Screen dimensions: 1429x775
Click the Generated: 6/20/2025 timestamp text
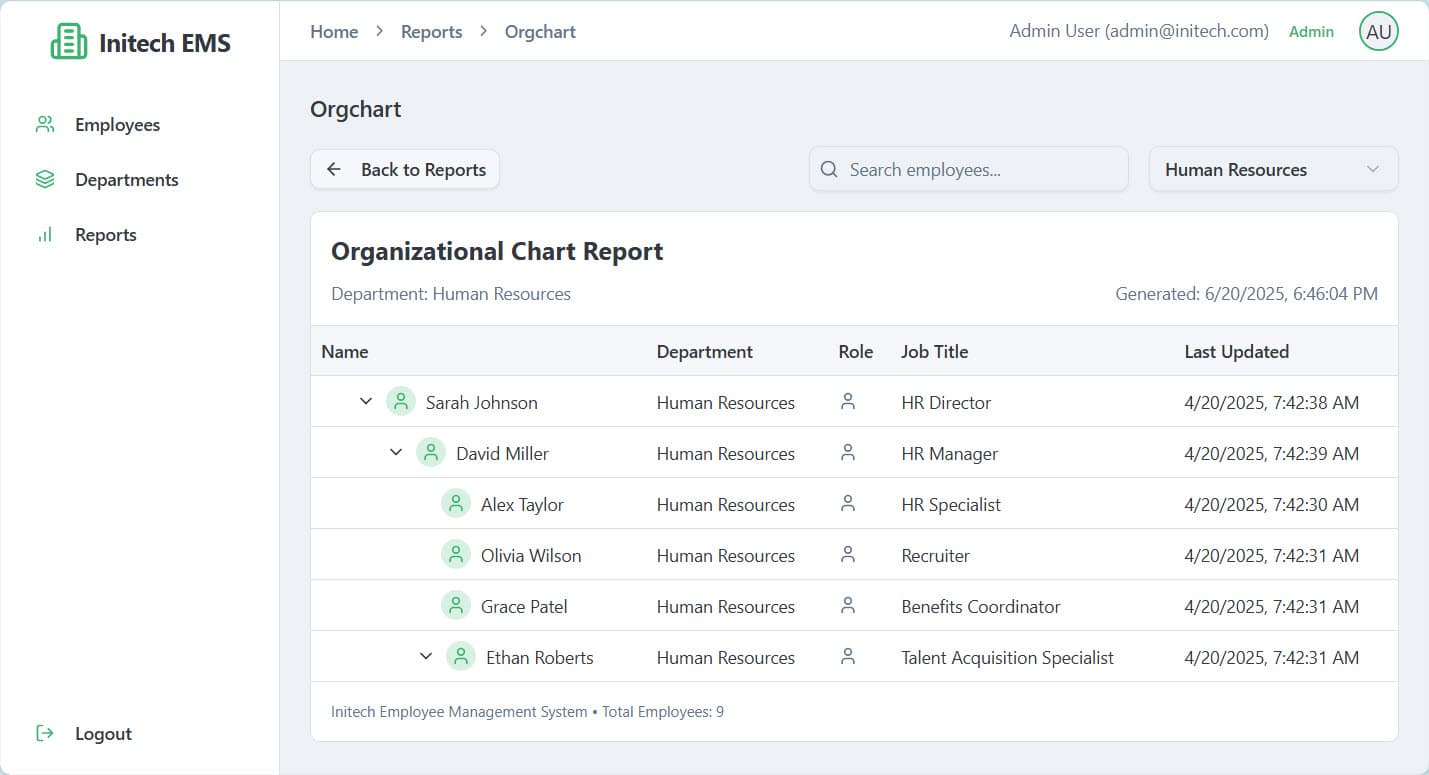[1246, 294]
